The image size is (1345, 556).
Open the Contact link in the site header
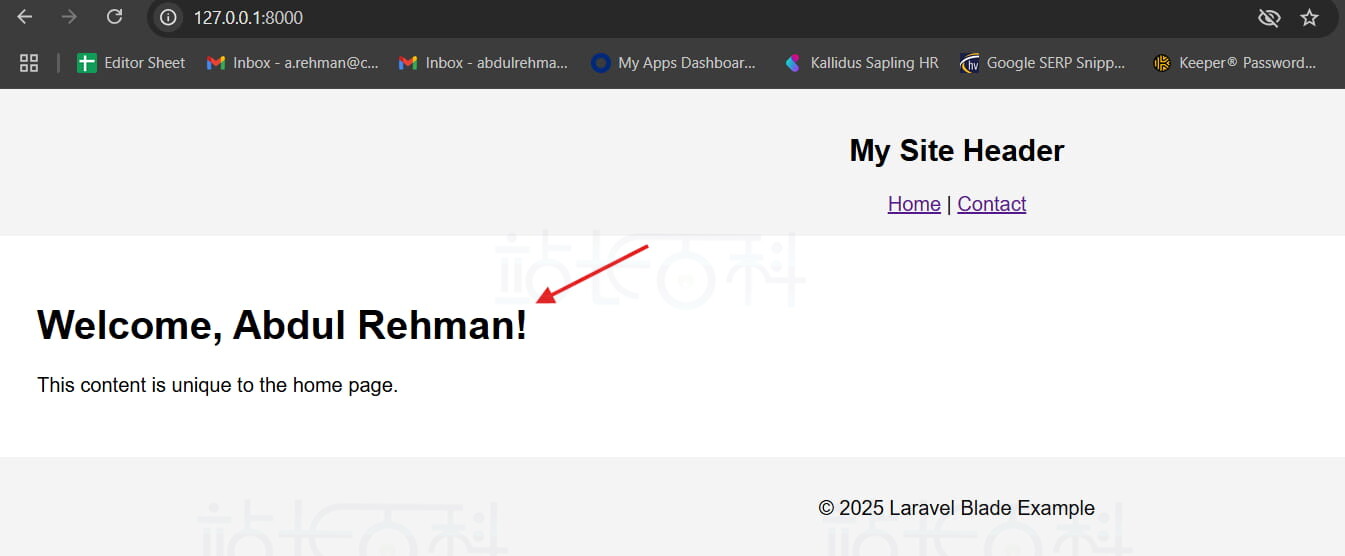click(x=991, y=204)
